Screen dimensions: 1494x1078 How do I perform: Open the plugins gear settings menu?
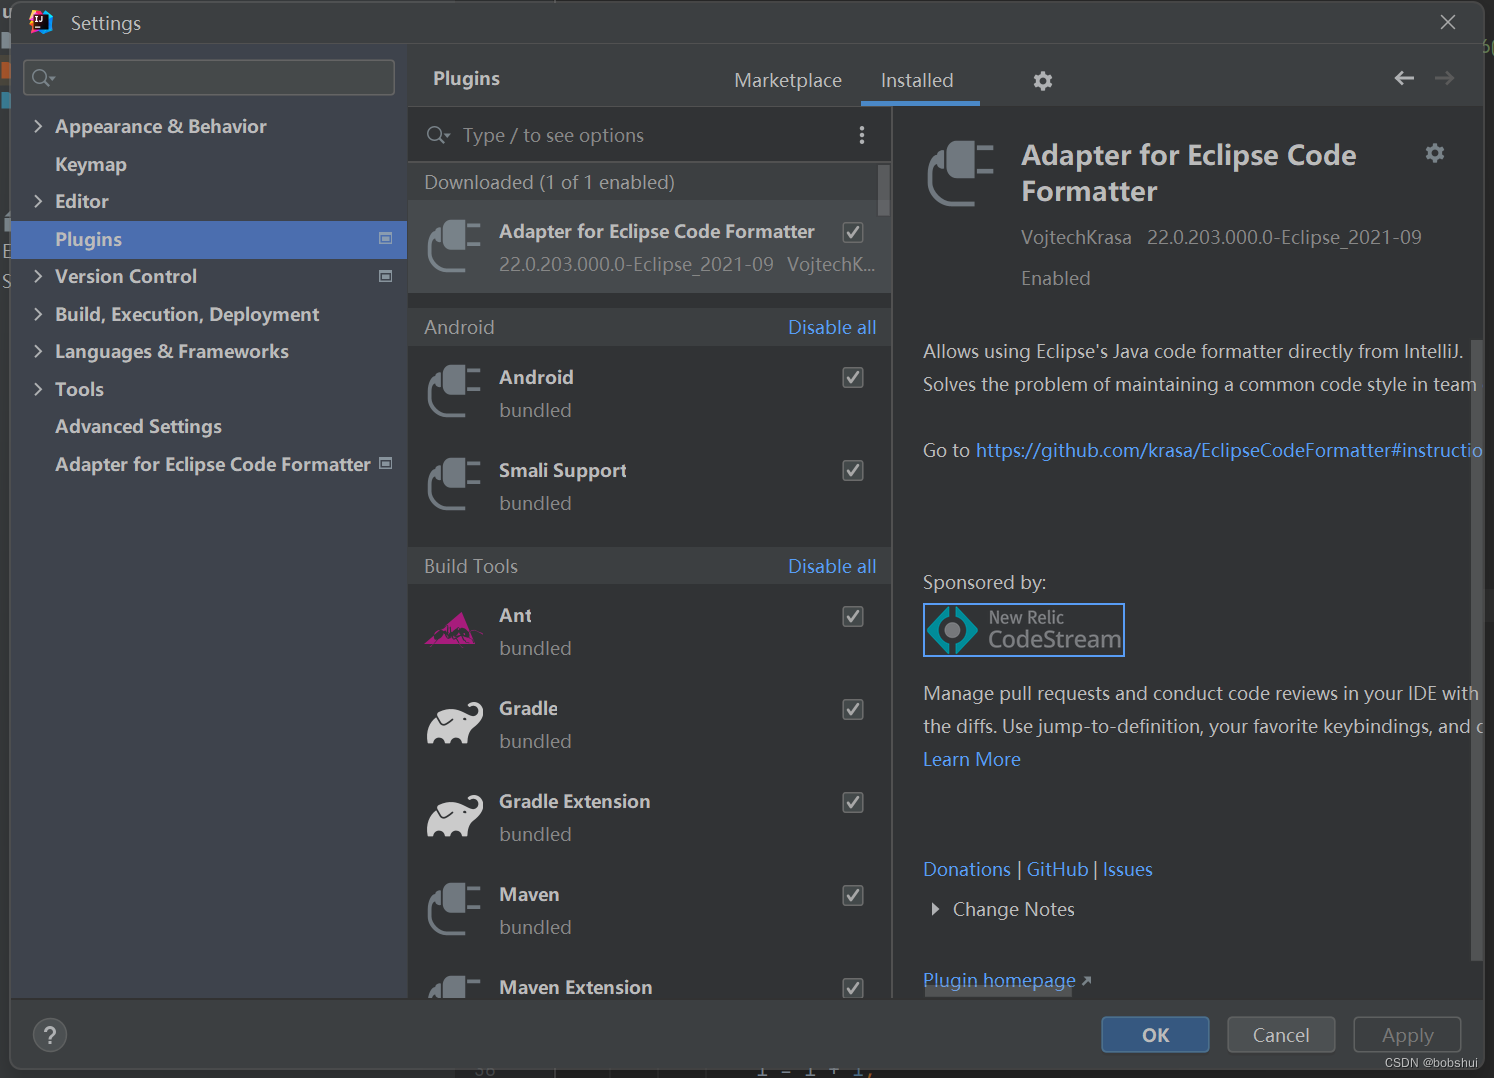[1043, 81]
